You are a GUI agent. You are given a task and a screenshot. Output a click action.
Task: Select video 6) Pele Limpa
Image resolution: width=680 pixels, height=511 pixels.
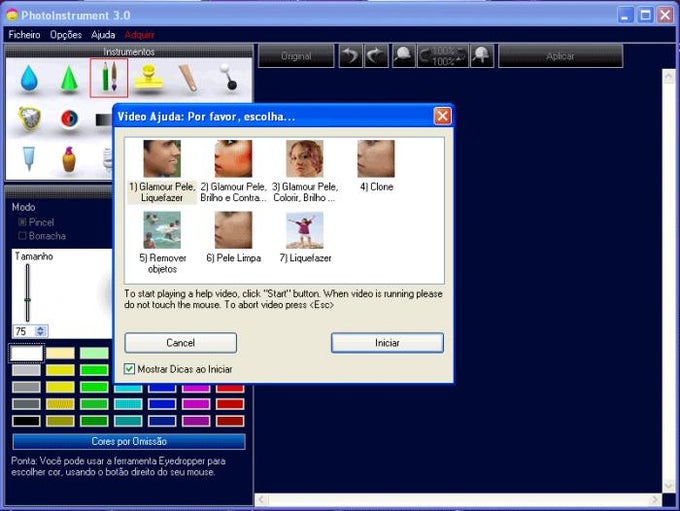233,237
